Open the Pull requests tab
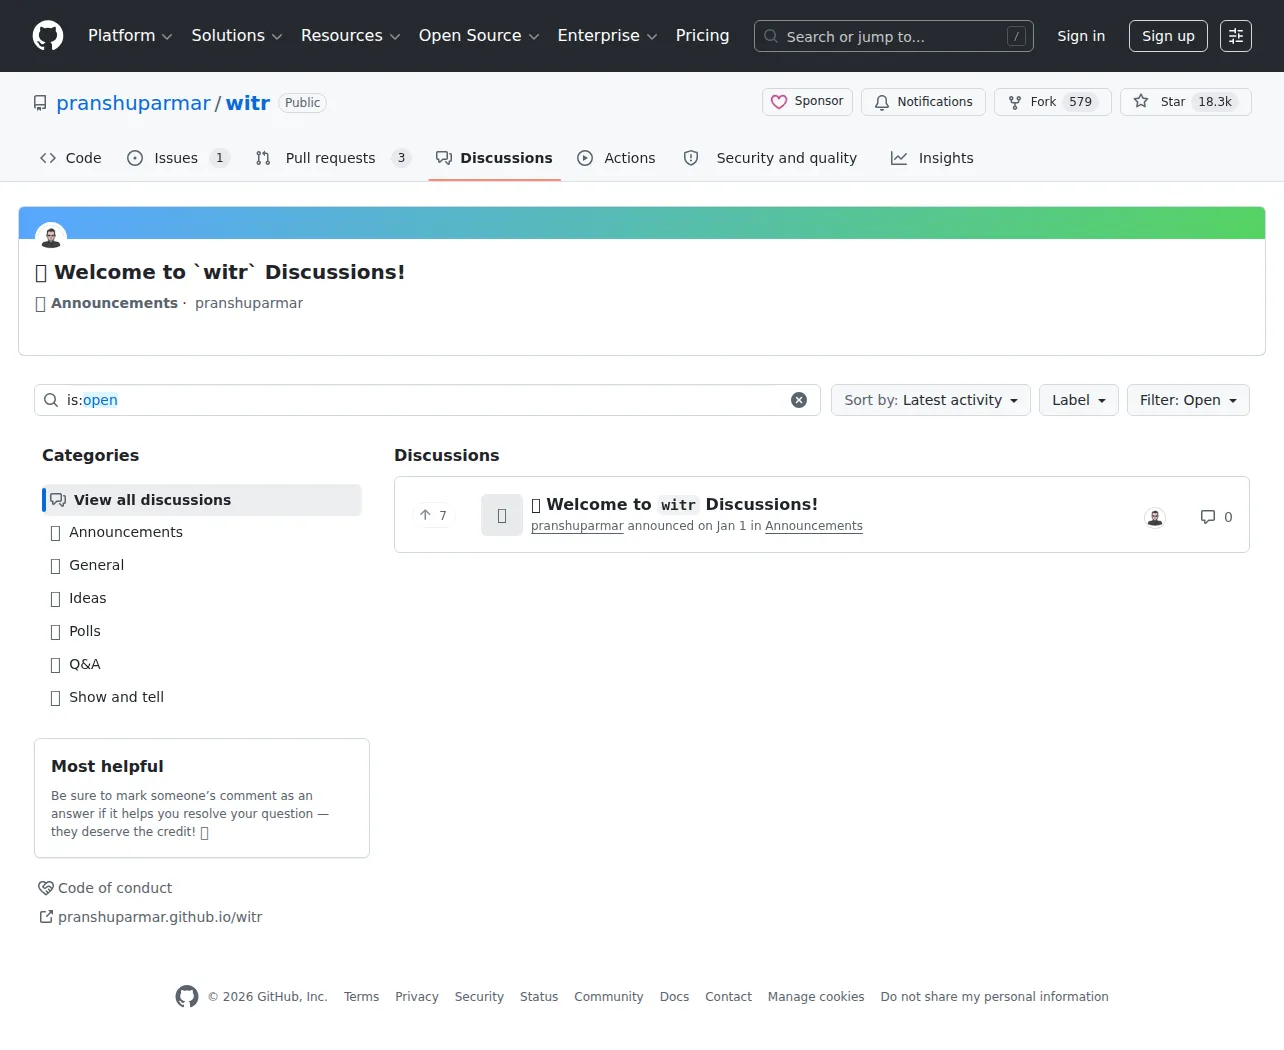 tap(332, 158)
